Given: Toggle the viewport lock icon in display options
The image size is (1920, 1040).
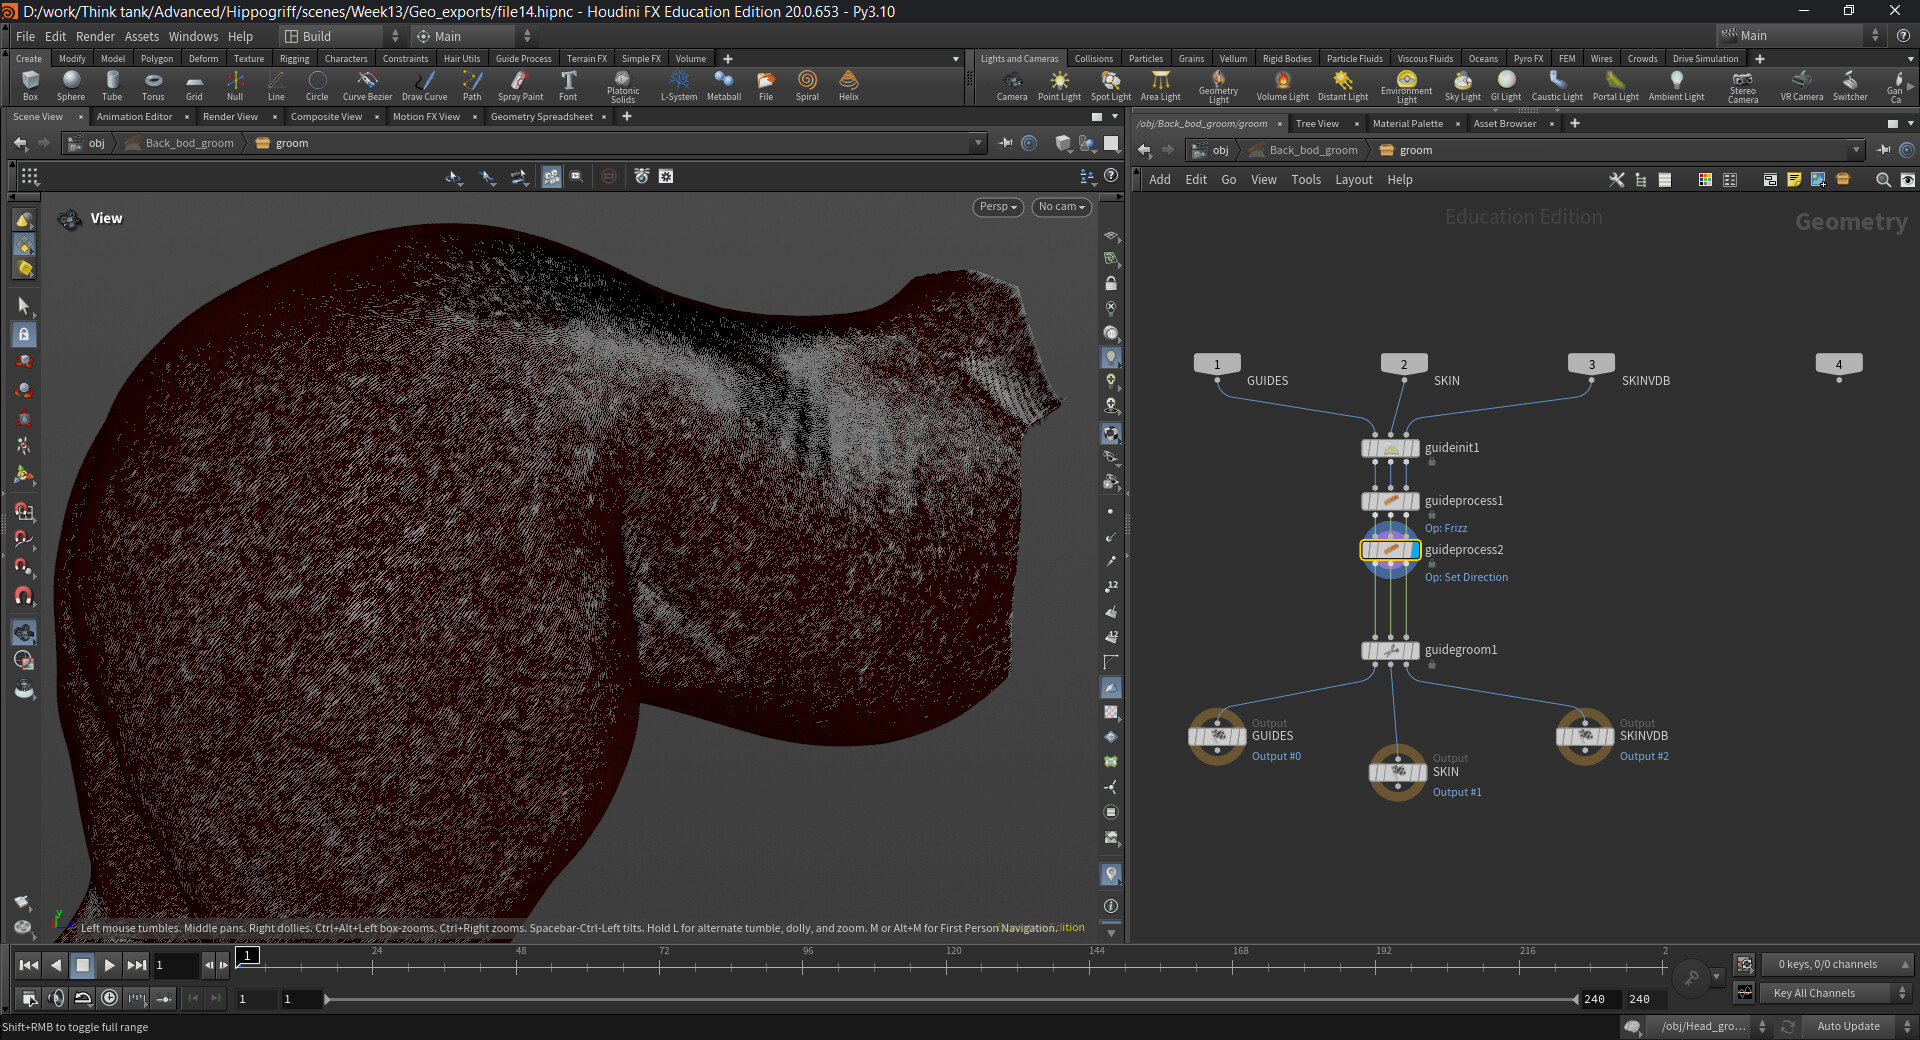Looking at the screenshot, I should pyautogui.click(x=1111, y=284).
